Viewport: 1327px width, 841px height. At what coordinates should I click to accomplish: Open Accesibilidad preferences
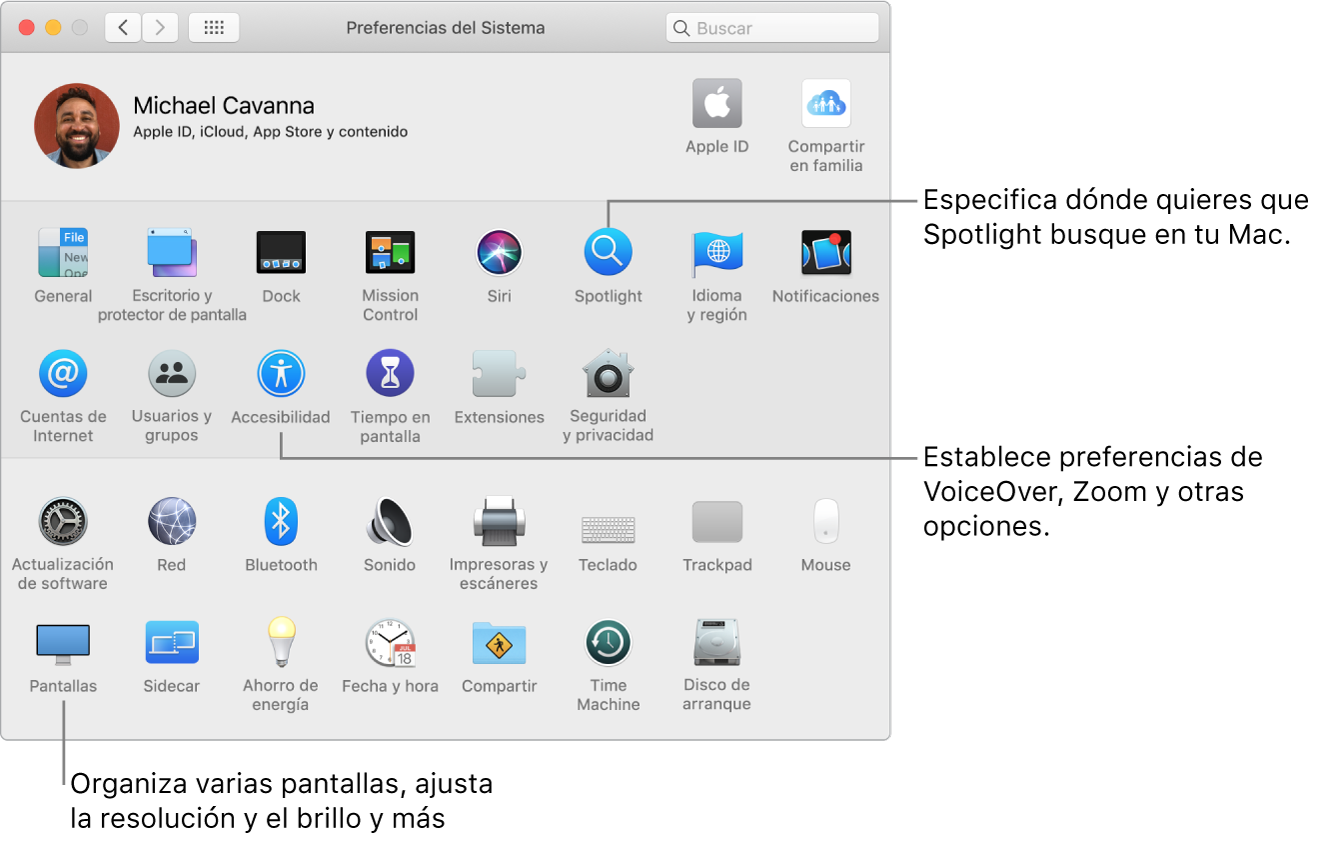281,374
